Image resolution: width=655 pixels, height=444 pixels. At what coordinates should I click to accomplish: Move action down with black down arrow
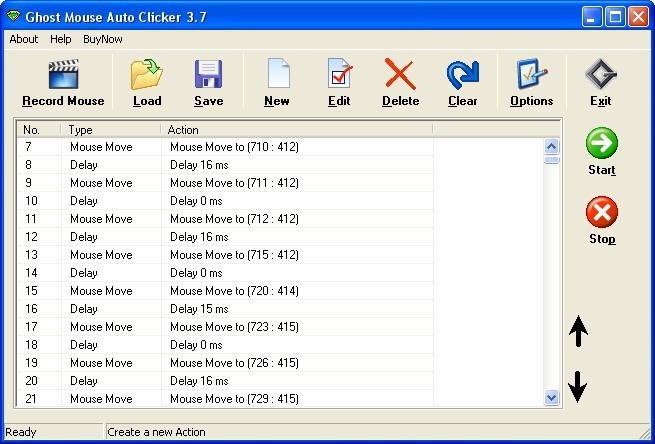click(x=578, y=387)
